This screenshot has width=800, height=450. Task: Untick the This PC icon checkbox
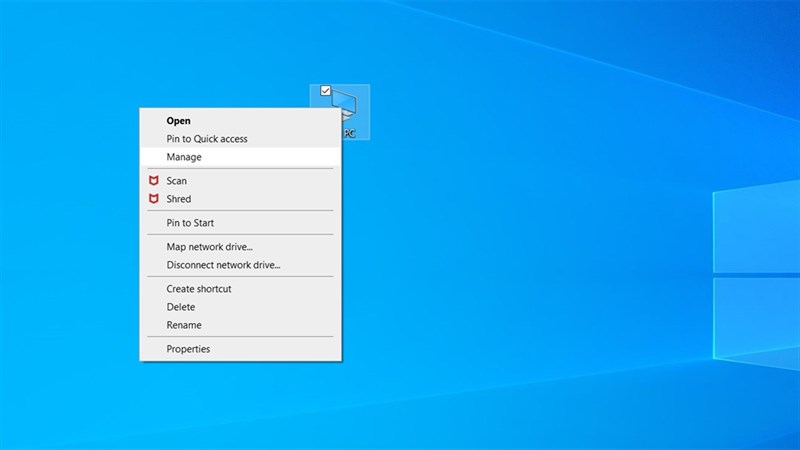click(x=326, y=91)
